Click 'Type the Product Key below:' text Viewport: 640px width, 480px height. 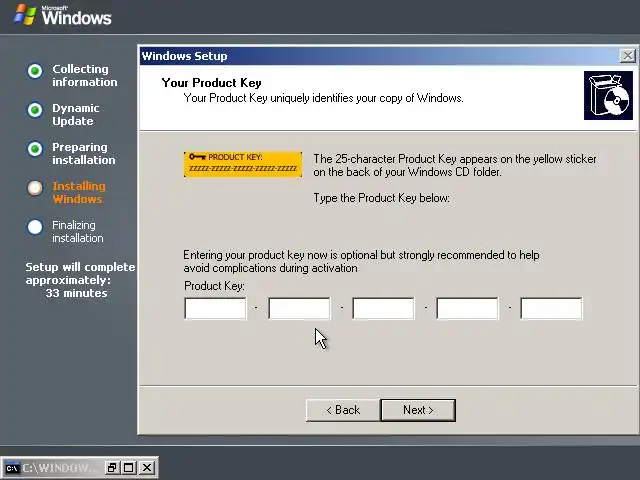point(381,198)
